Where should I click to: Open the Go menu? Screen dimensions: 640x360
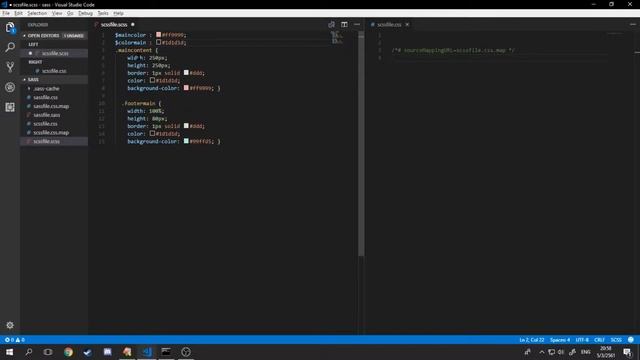pyautogui.click(x=70, y=13)
